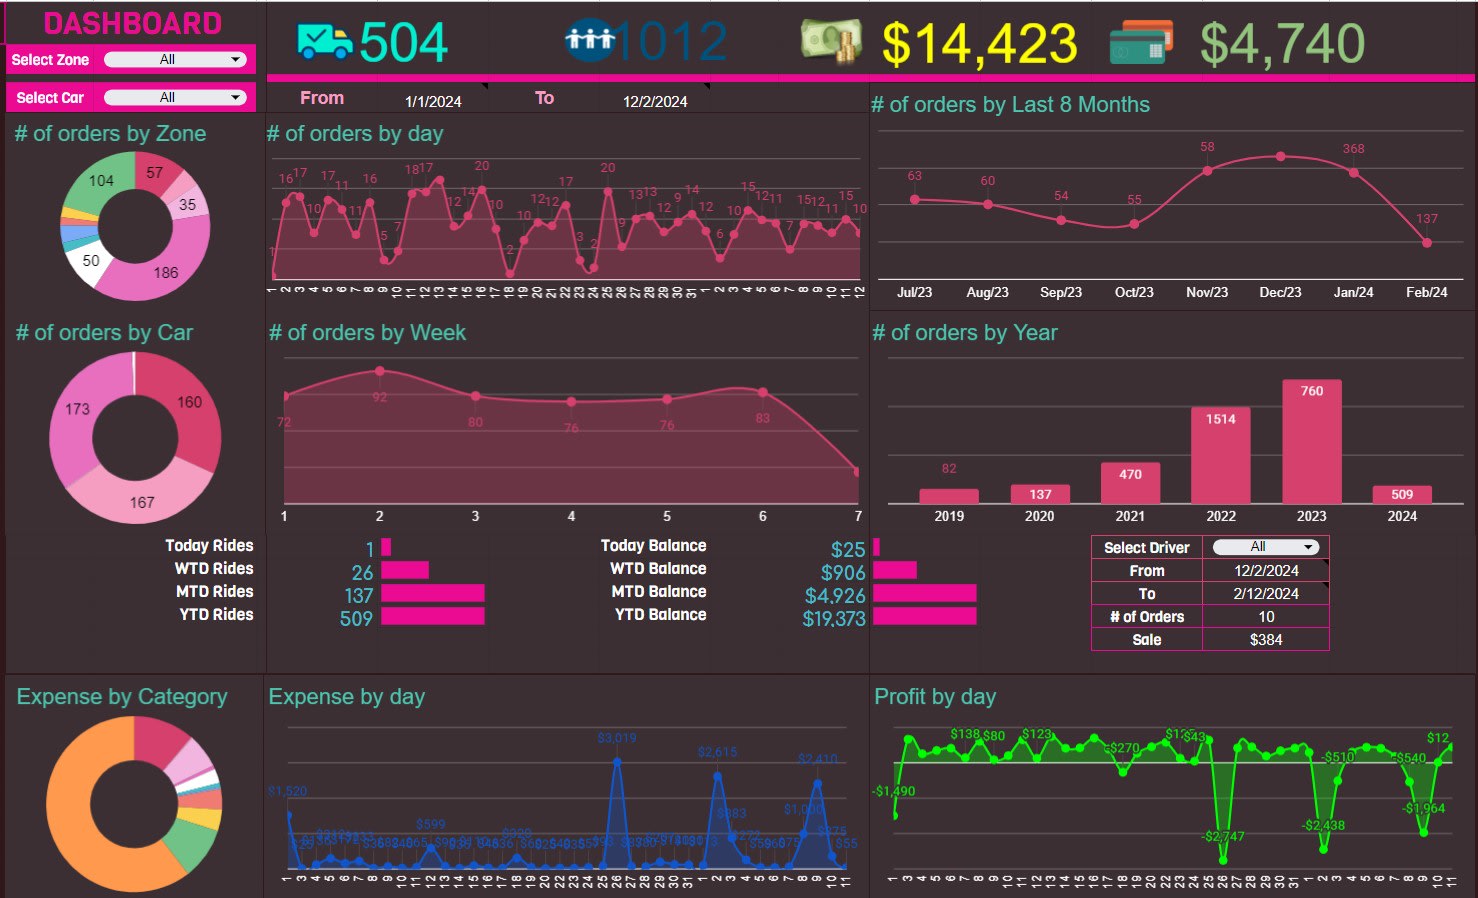Click the Select Driver label cell
The width and height of the screenshot is (1478, 898).
tap(1147, 547)
